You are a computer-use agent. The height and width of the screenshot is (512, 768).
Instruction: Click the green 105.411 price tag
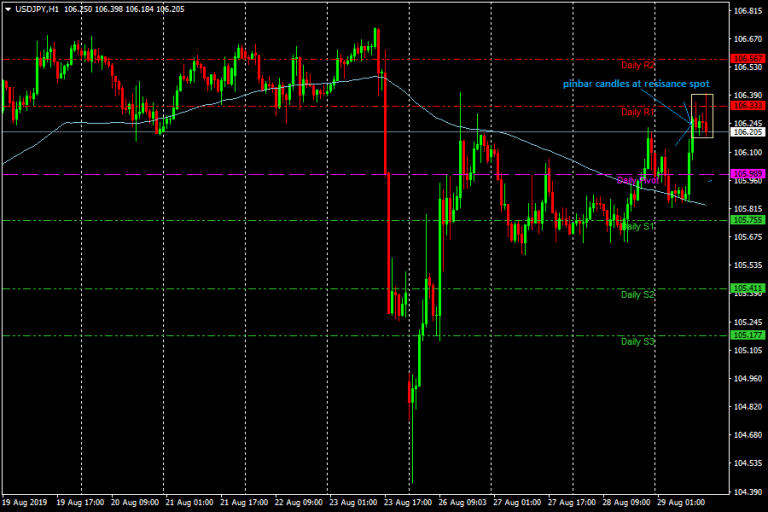747,288
